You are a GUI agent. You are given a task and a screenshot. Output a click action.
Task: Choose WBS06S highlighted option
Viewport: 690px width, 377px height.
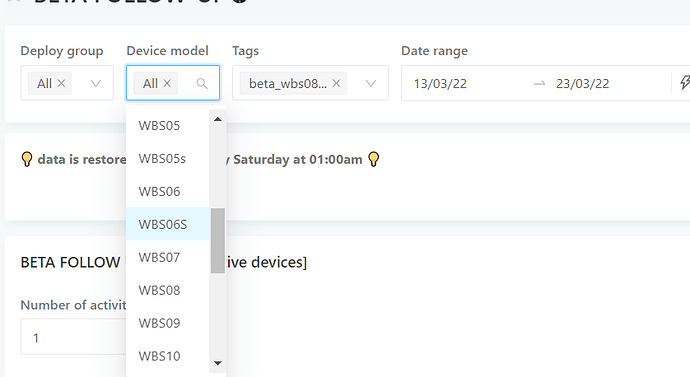pyautogui.click(x=168, y=224)
